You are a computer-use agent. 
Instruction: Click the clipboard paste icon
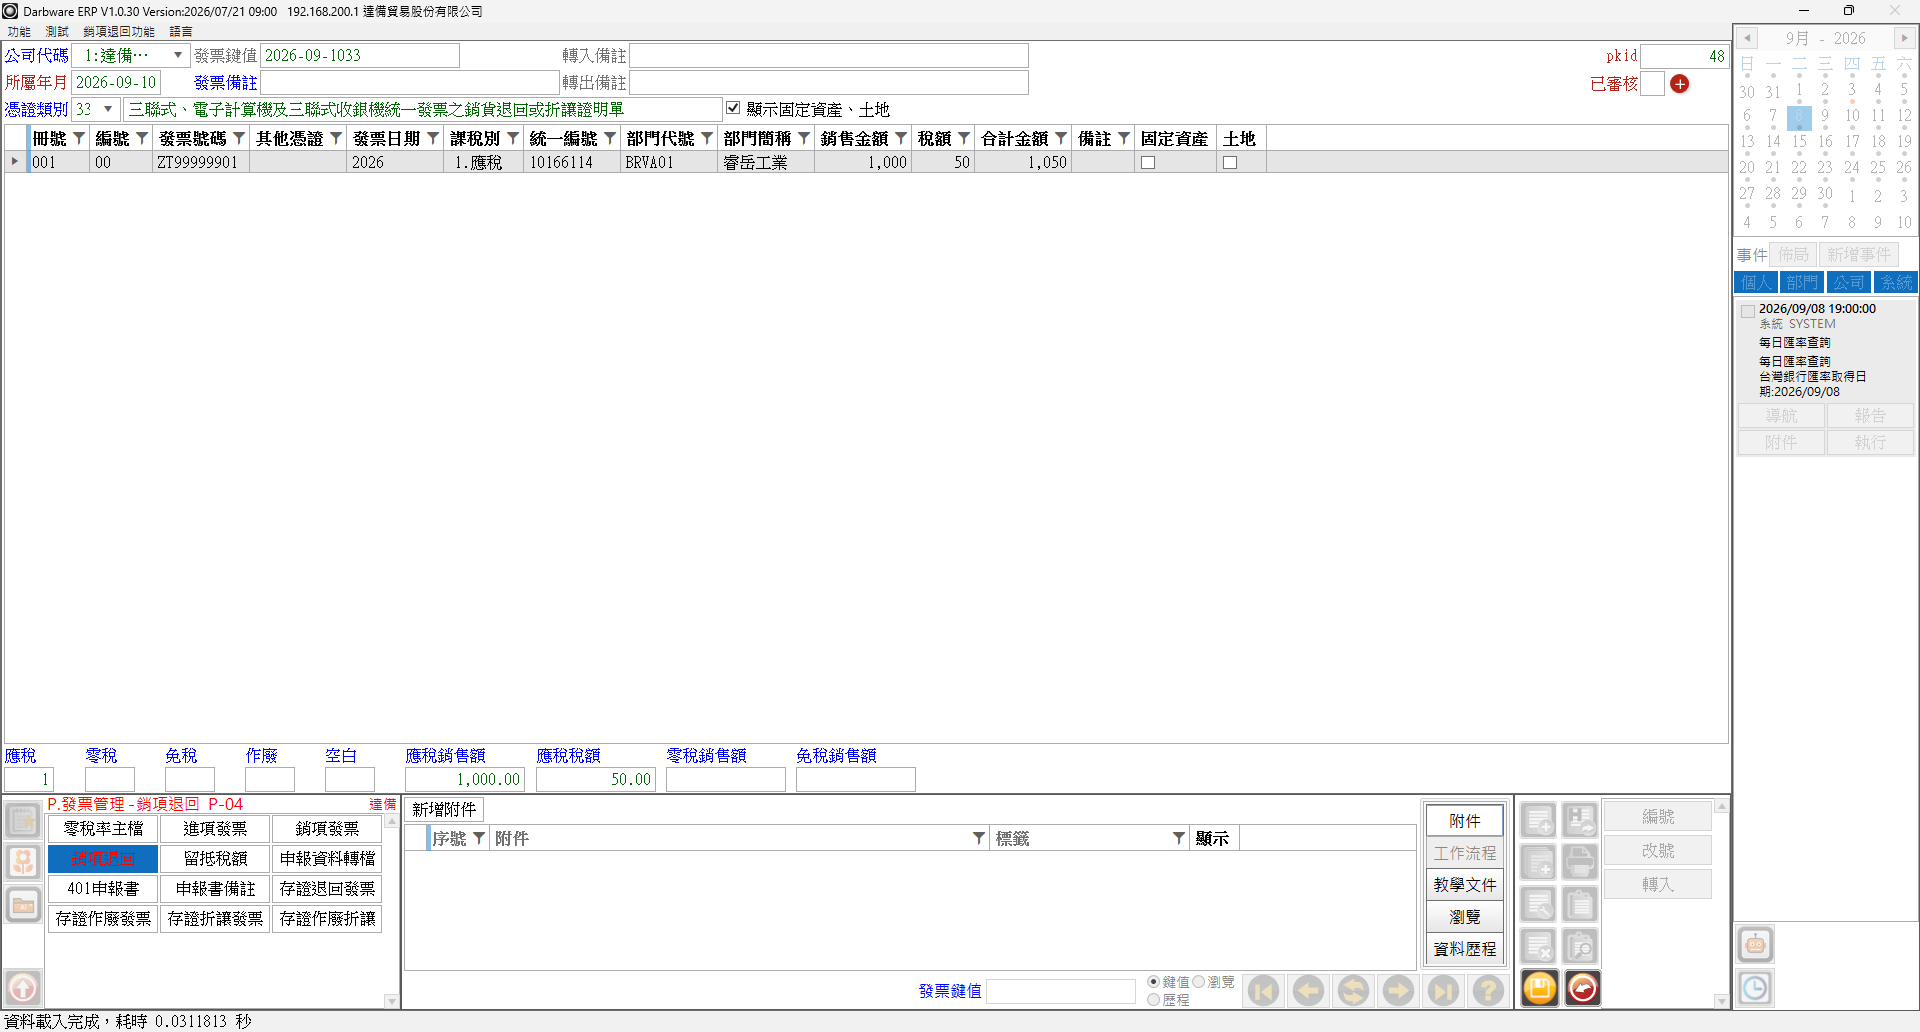tap(1580, 905)
